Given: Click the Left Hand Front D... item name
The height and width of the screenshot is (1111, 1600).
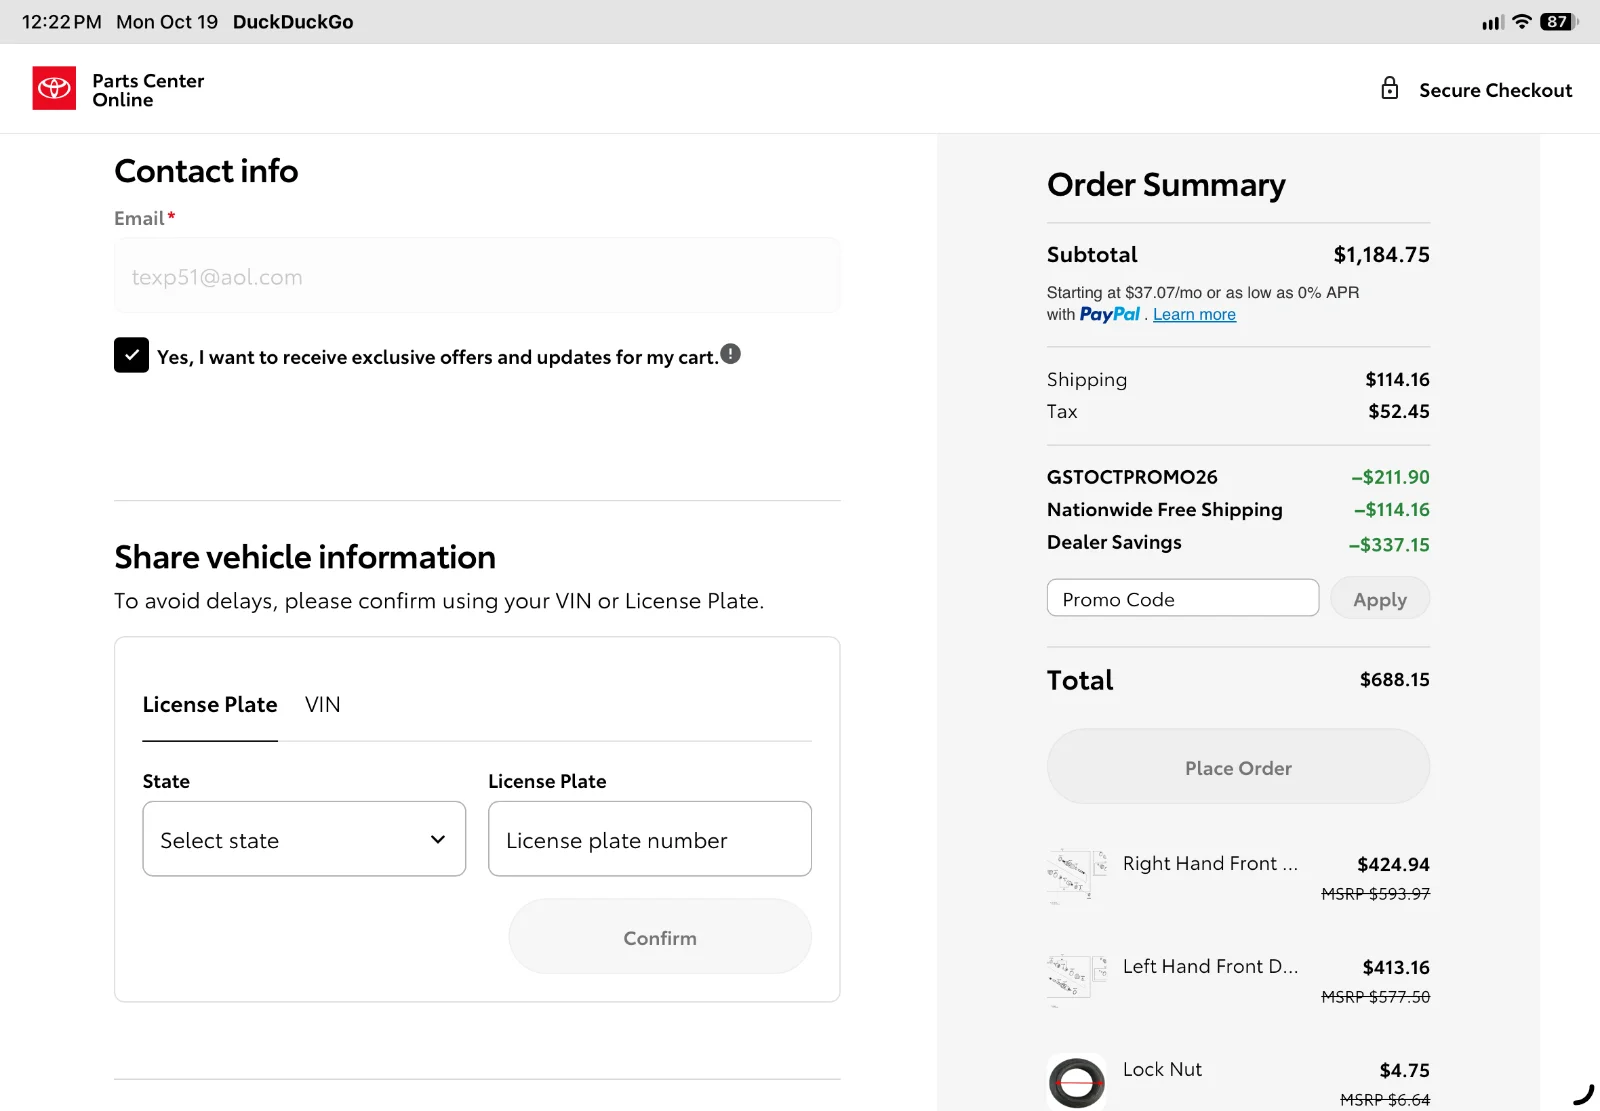Looking at the screenshot, I should 1210,966.
